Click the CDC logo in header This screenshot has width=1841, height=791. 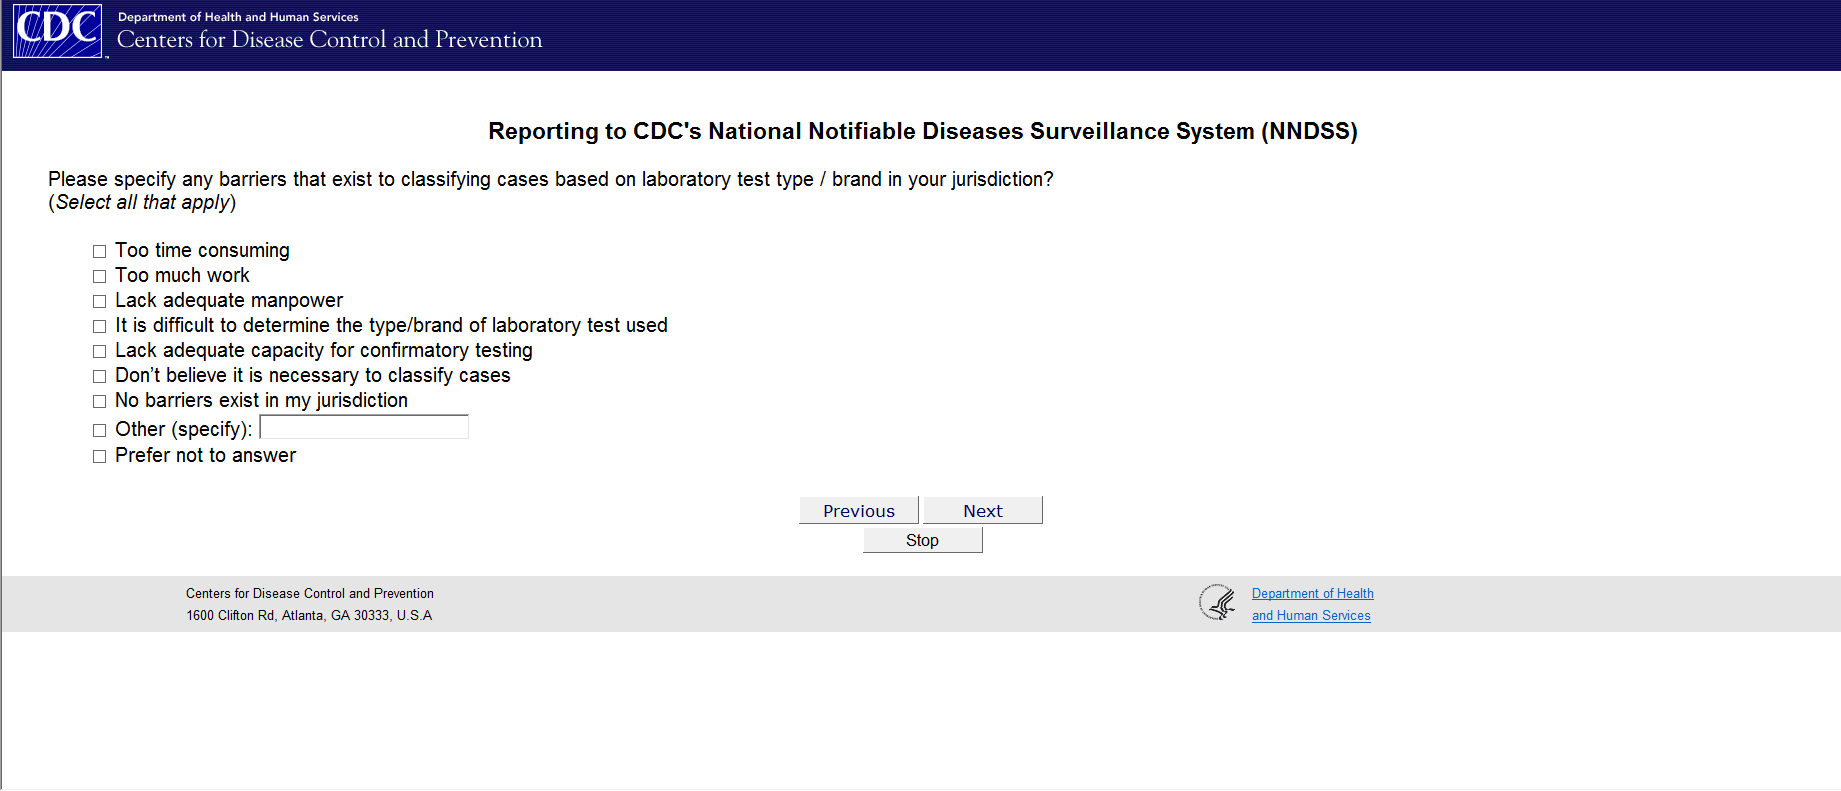57,31
